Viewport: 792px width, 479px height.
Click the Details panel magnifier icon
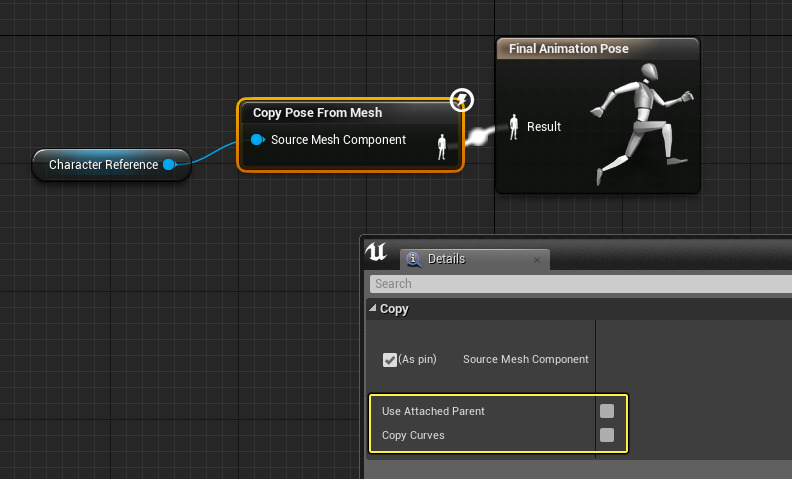[414, 259]
